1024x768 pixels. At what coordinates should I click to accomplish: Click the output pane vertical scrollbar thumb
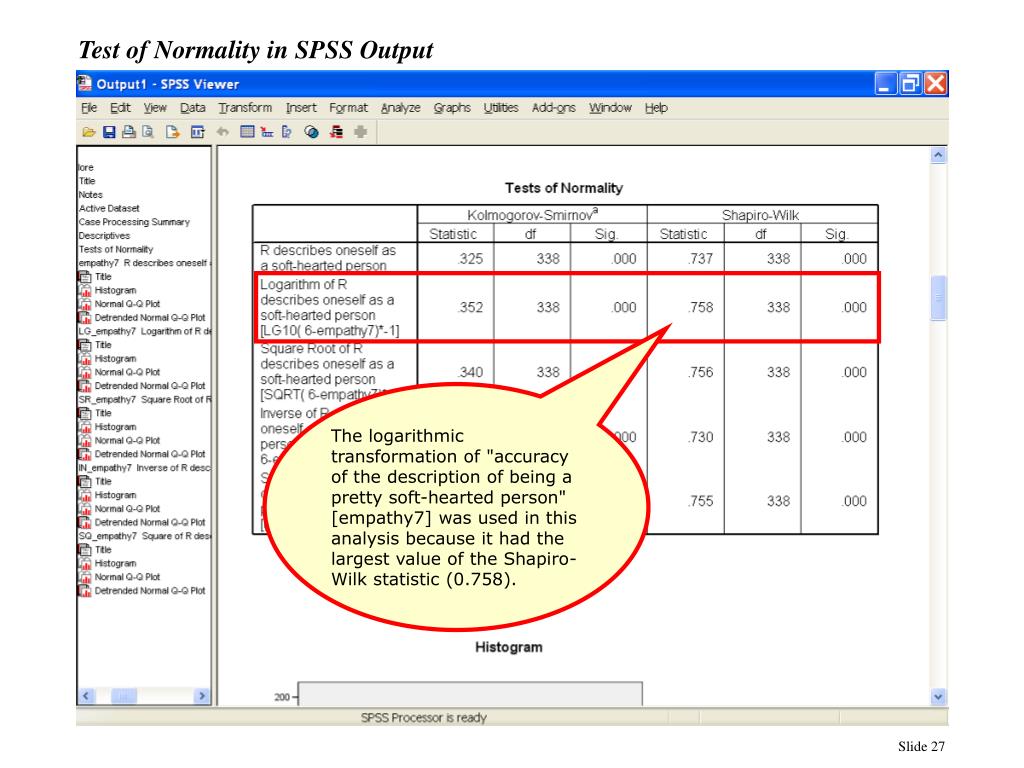click(x=938, y=298)
